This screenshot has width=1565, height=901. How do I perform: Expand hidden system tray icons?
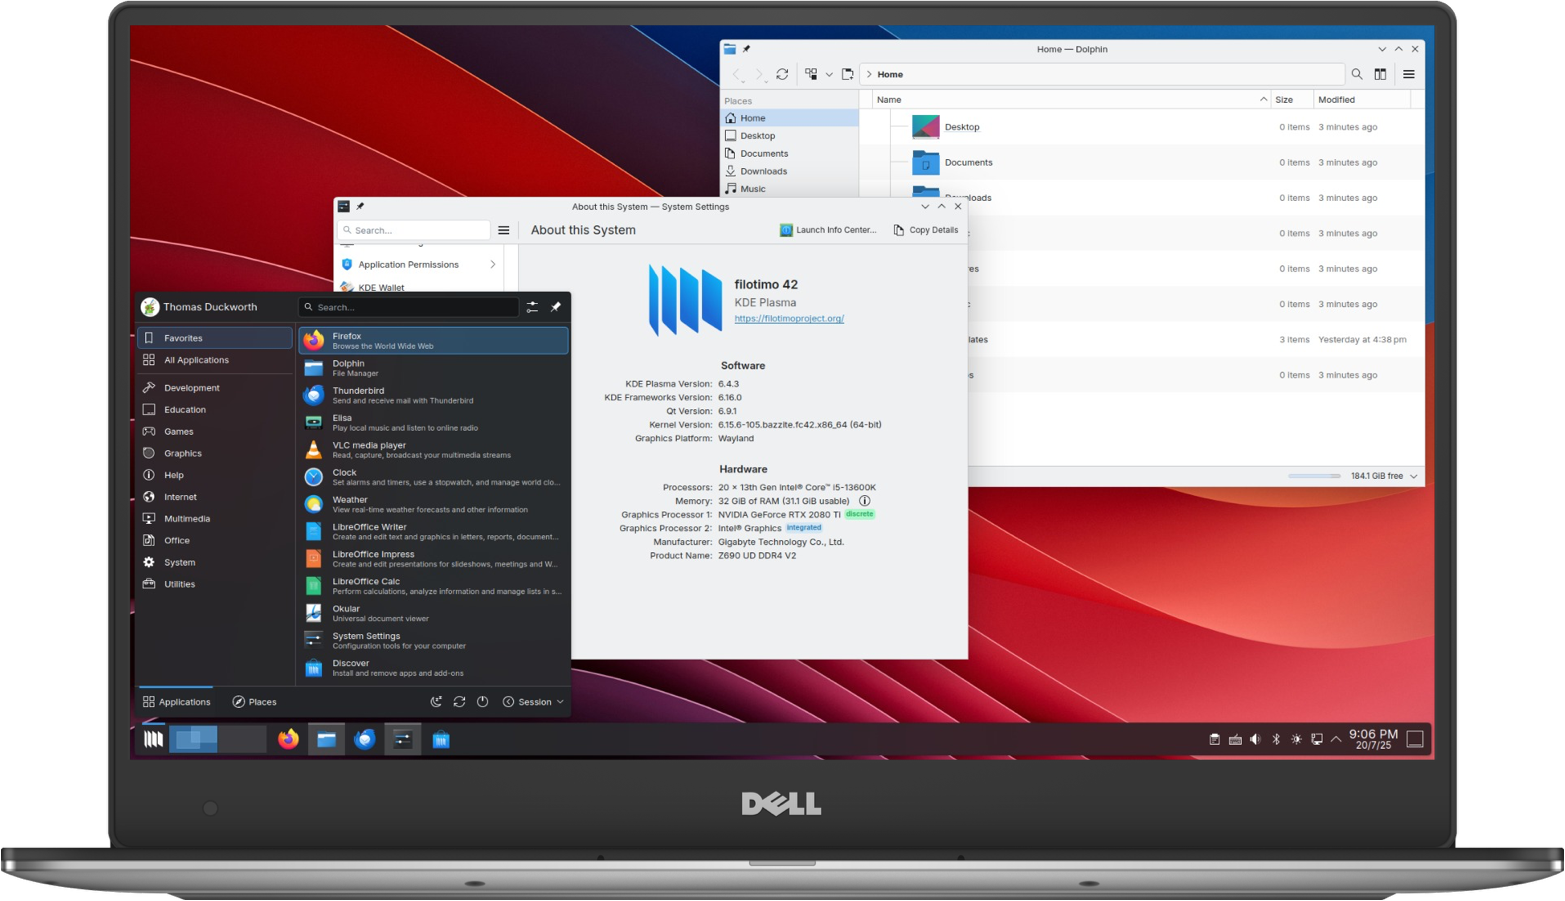click(x=1336, y=740)
